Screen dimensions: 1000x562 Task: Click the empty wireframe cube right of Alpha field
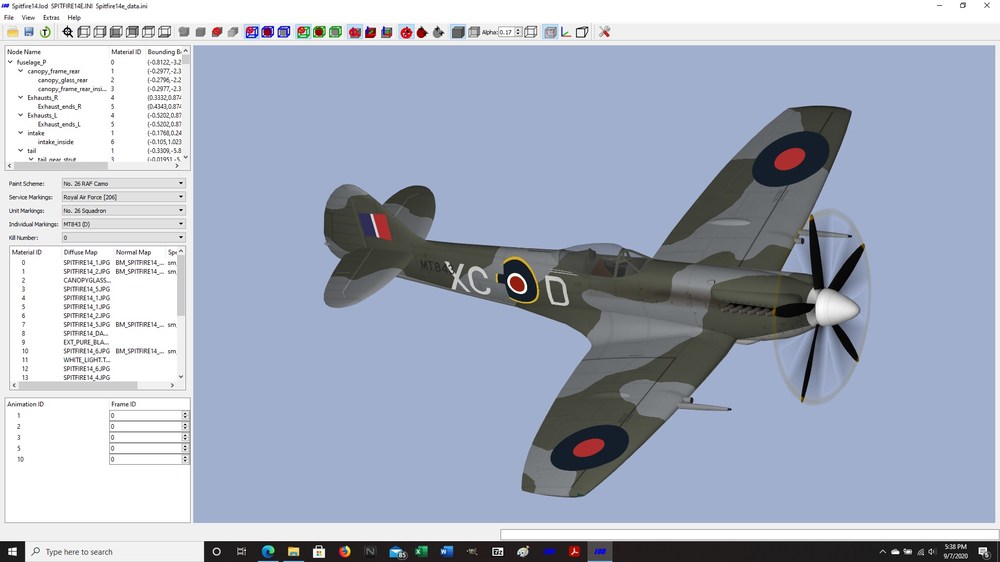531,32
